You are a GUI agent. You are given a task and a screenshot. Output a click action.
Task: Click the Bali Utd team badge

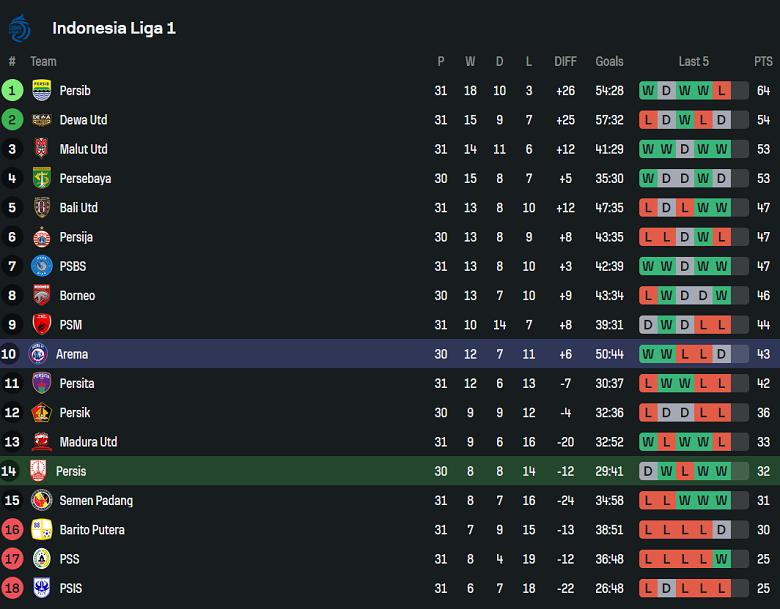[x=41, y=208]
